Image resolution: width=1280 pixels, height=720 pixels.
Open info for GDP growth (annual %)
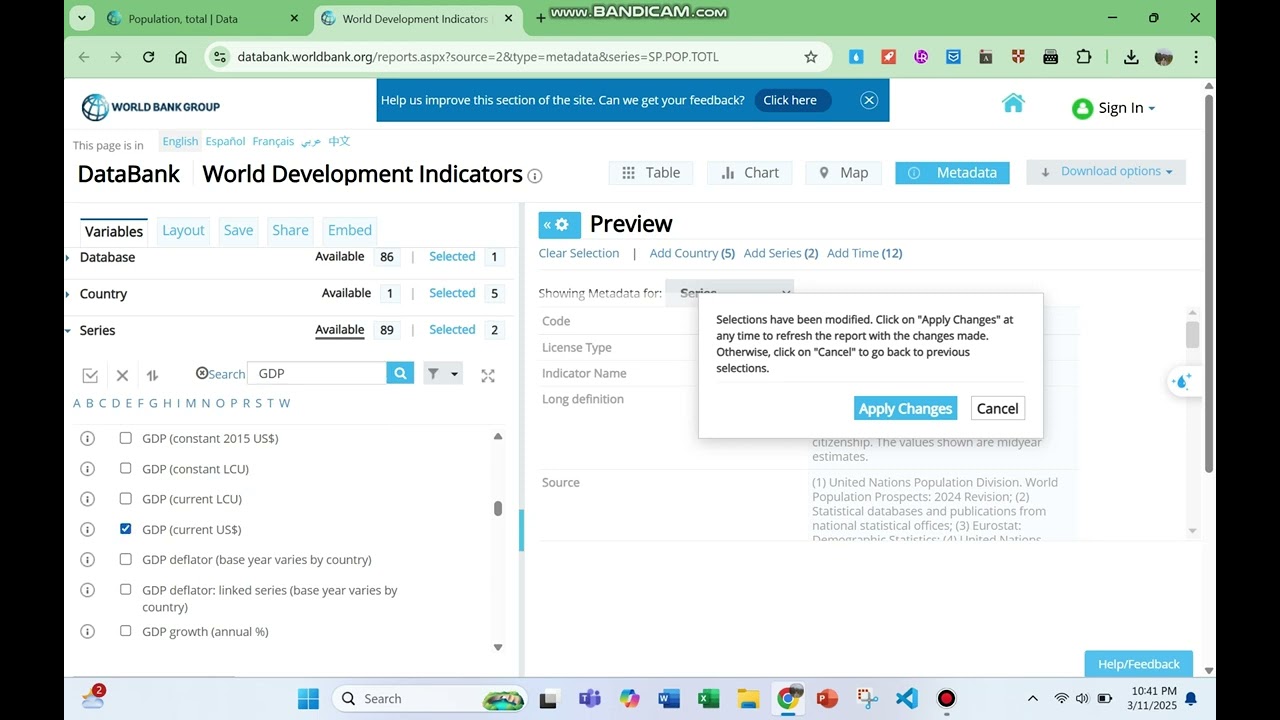(87, 632)
